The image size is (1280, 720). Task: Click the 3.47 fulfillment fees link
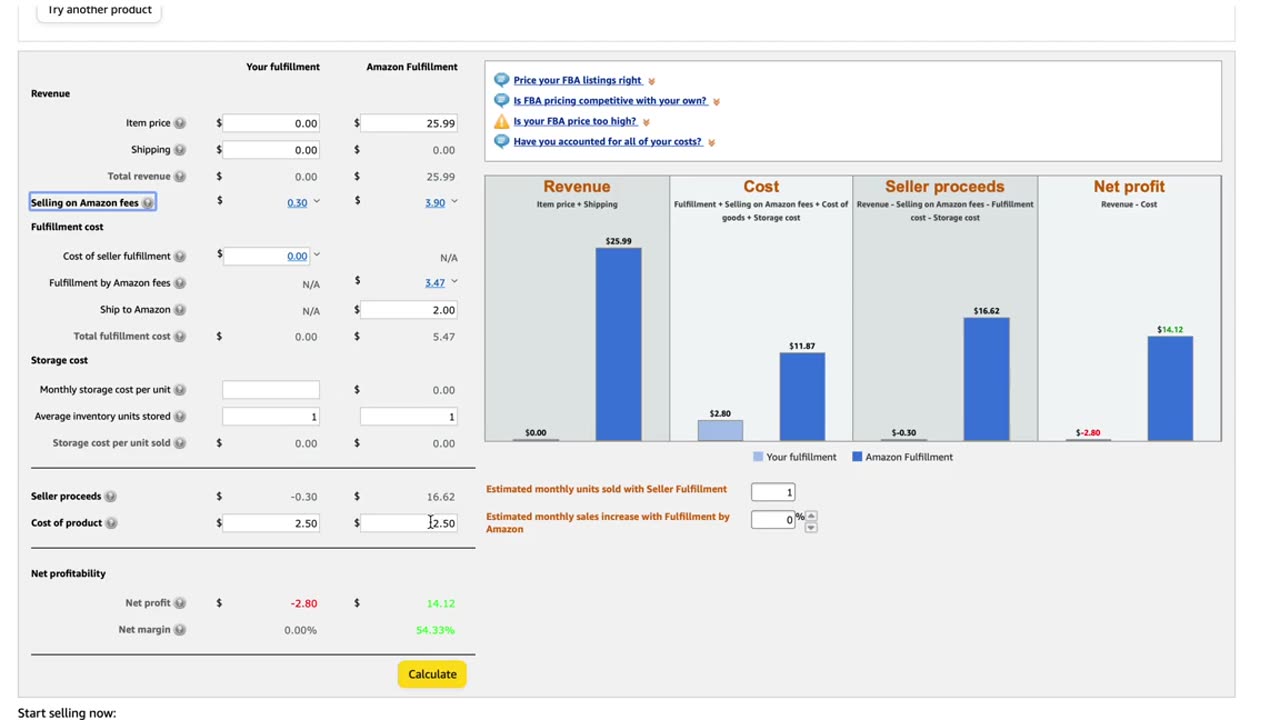435,283
